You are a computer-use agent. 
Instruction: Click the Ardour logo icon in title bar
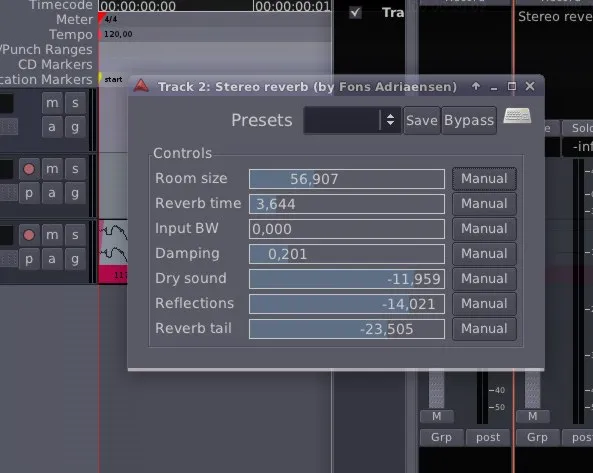(x=141, y=86)
